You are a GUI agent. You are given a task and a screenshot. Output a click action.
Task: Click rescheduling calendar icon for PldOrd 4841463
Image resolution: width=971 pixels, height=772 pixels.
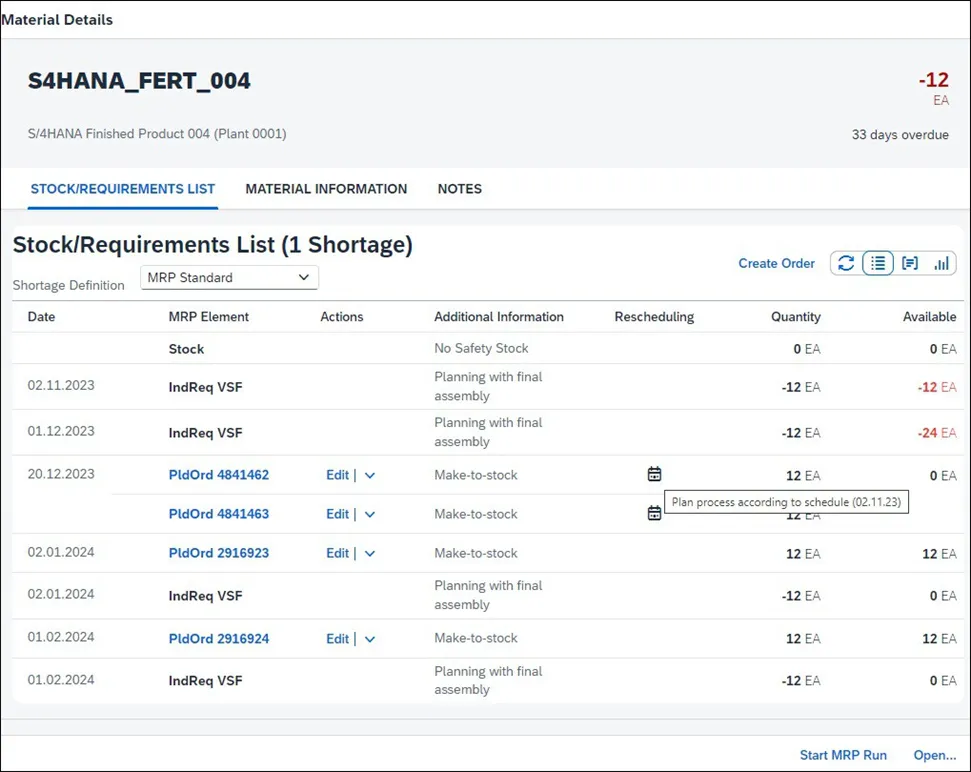[654, 513]
